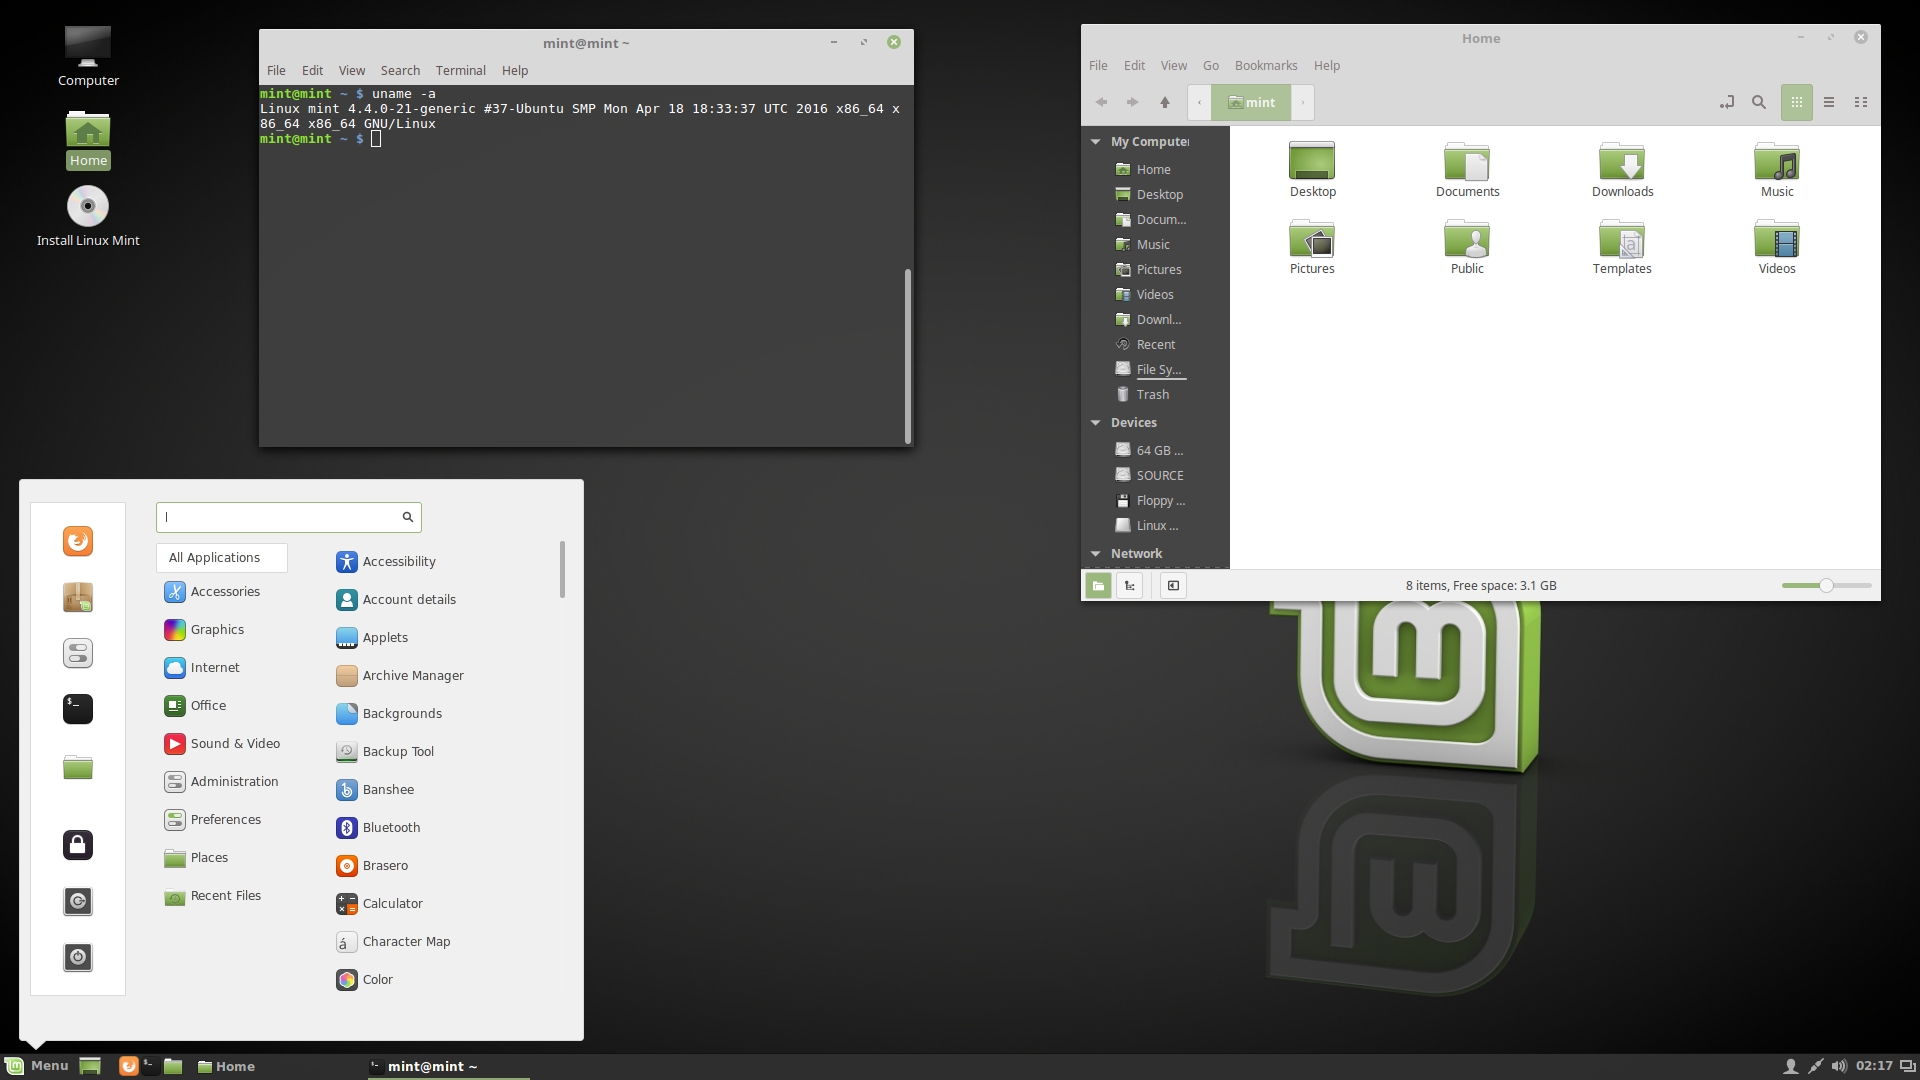Open the terminal's Search menu
The image size is (1920, 1080).
400,71
